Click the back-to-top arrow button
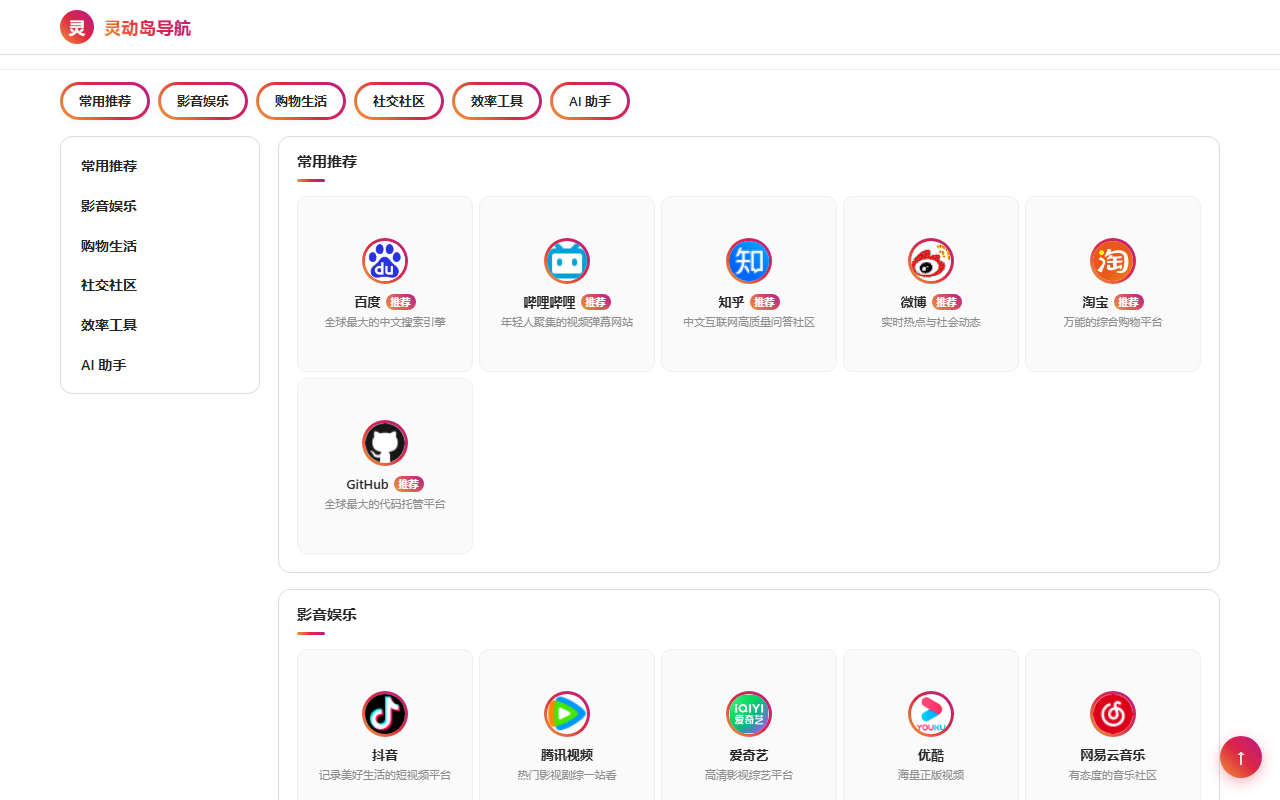This screenshot has height=800, width=1280. 1241,757
